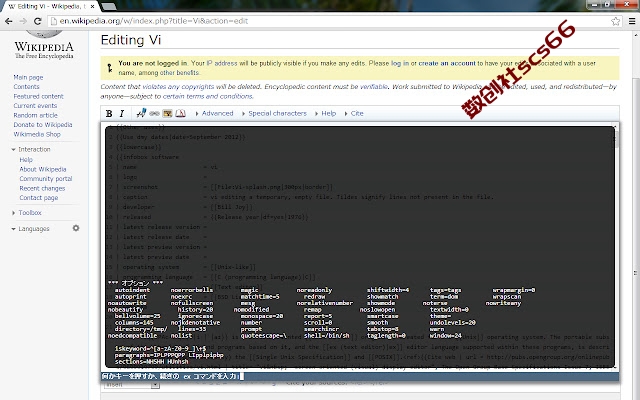The image size is (640, 400).
Task: Open a new browser tab
Action: pos(108,6)
